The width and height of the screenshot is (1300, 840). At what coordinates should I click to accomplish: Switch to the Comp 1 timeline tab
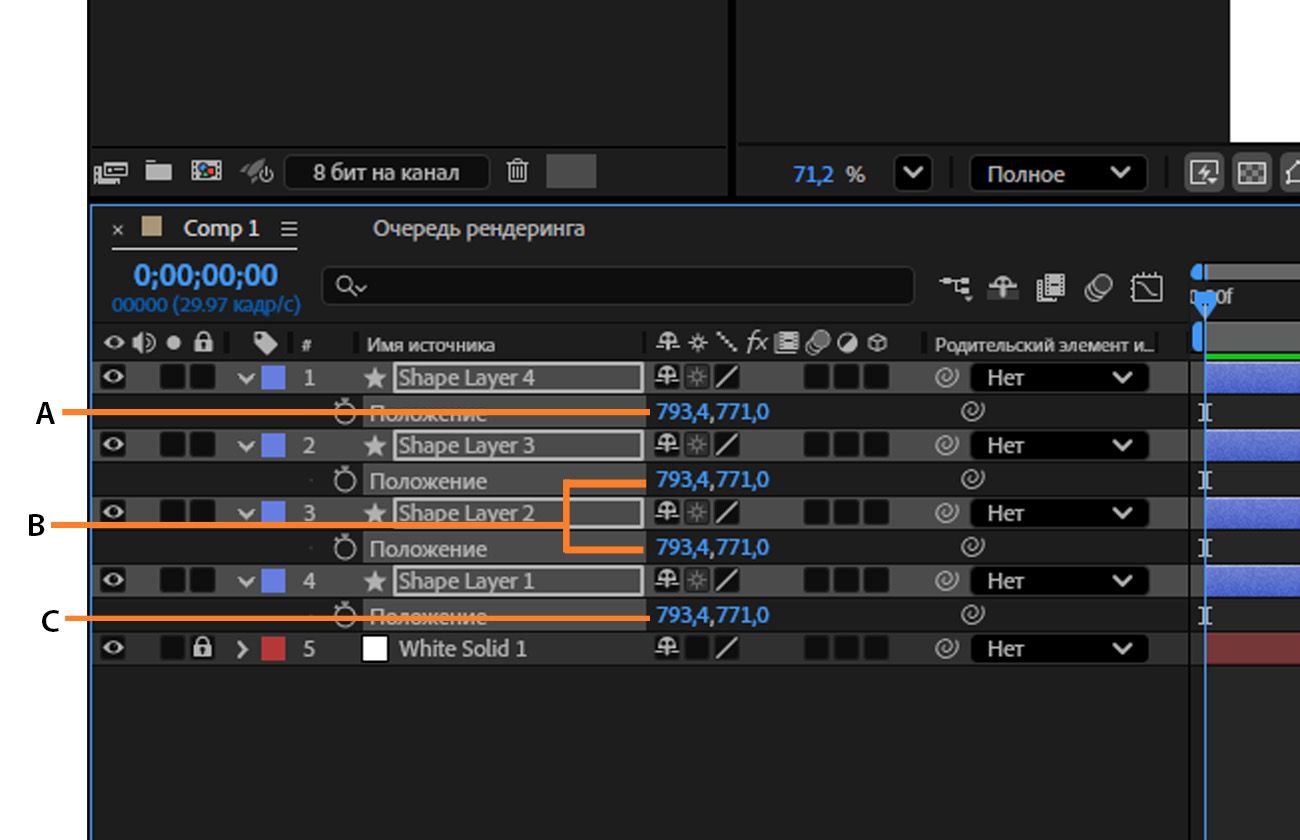[221, 229]
